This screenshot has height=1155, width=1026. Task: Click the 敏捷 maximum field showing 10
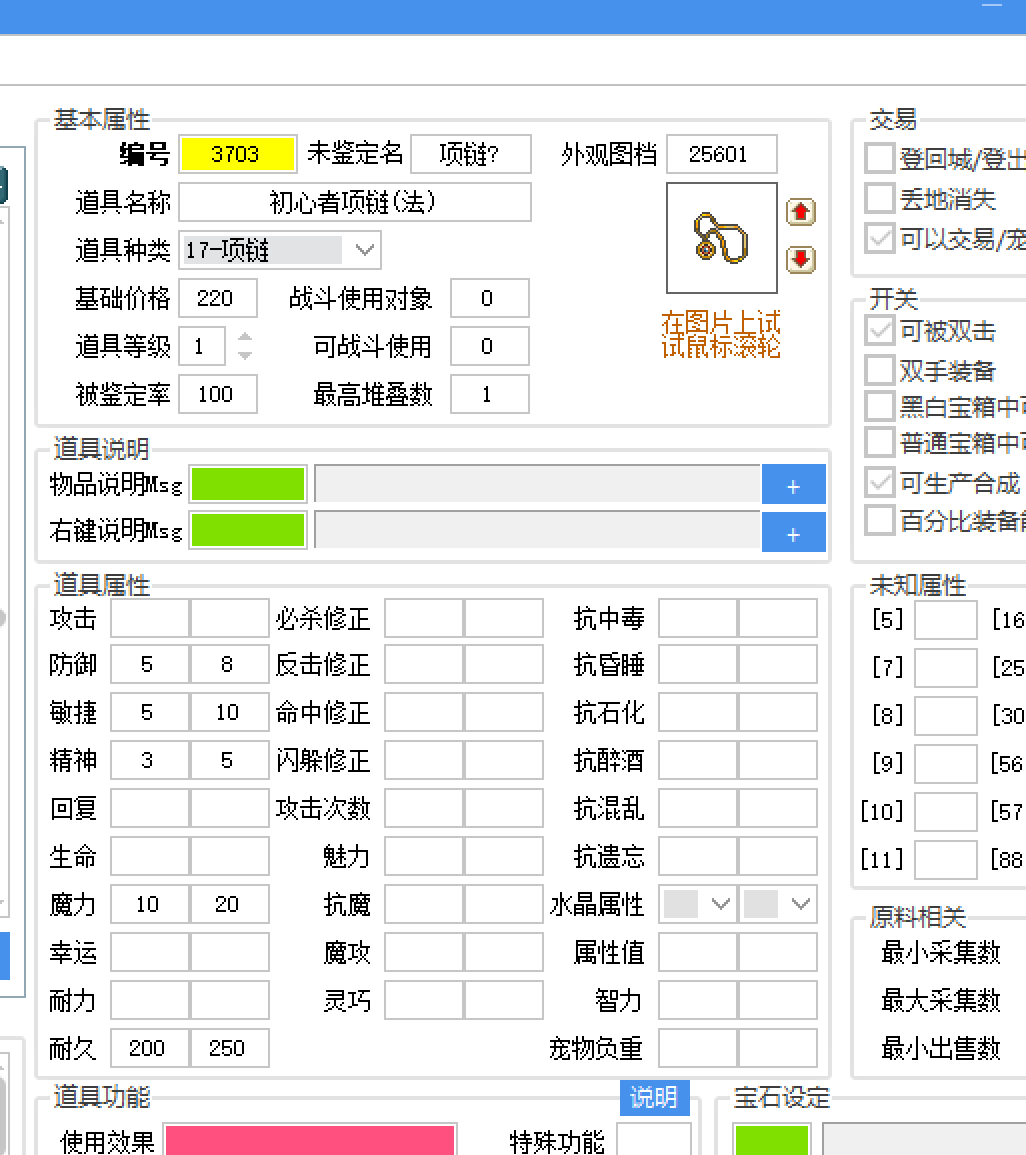(x=230, y=712)
